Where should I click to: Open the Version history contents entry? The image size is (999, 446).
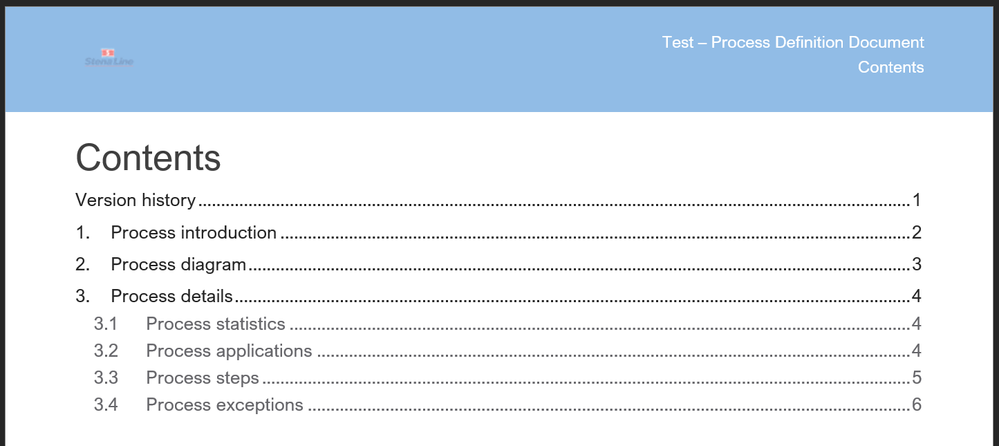tap(498, 200)
